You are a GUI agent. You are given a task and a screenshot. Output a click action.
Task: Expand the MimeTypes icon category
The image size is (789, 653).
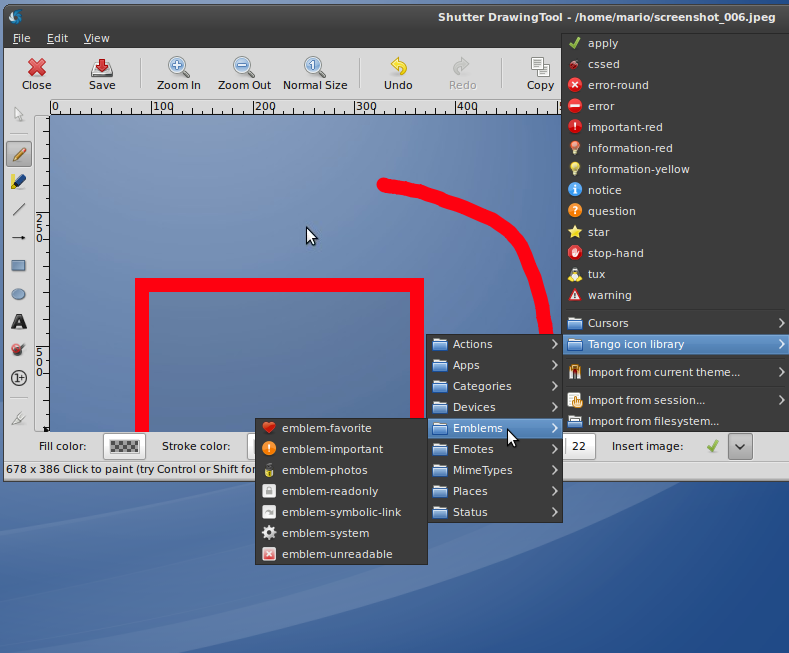[x=494, y=470]
